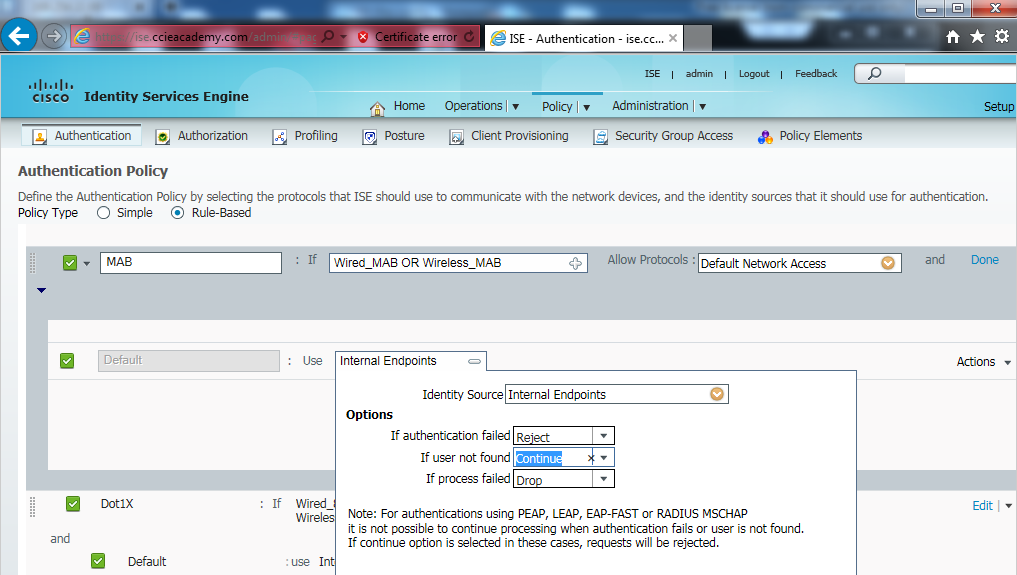Toggle the Dot1X rule enabled checkbox
This screenshot has width=1017, height=575.
73,504
